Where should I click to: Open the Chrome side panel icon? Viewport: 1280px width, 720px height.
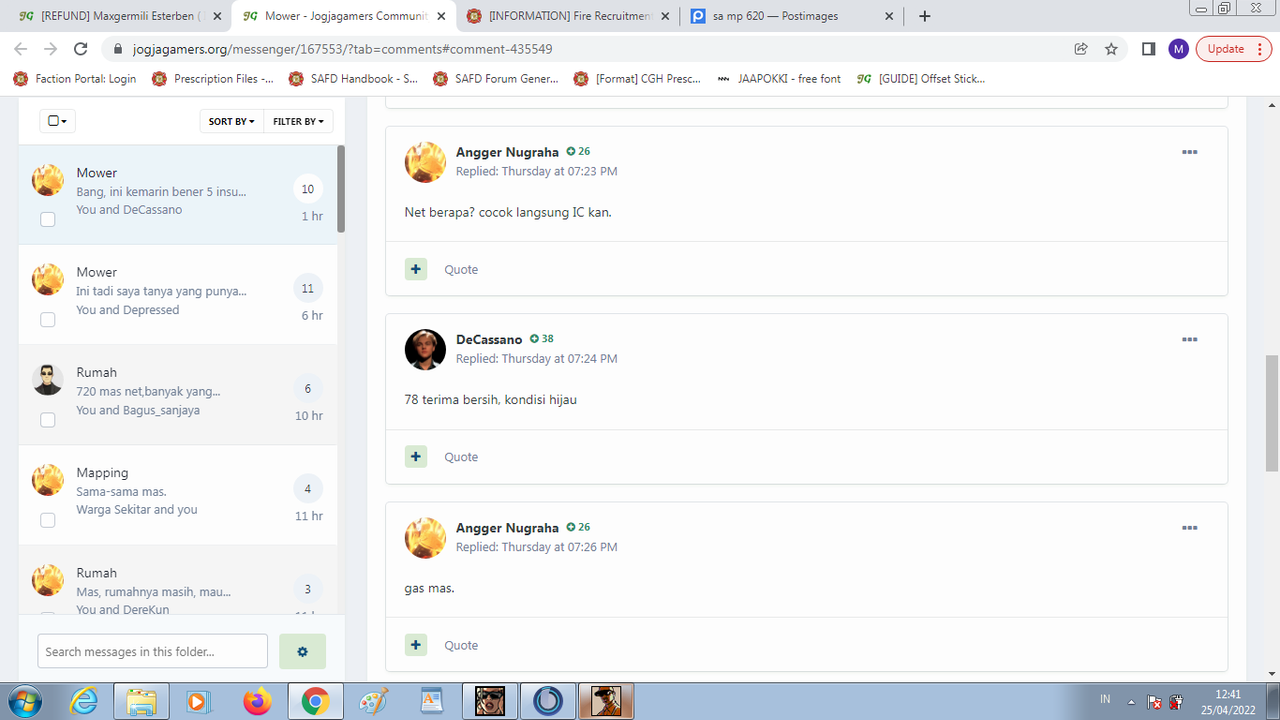tap(1149, 49)
